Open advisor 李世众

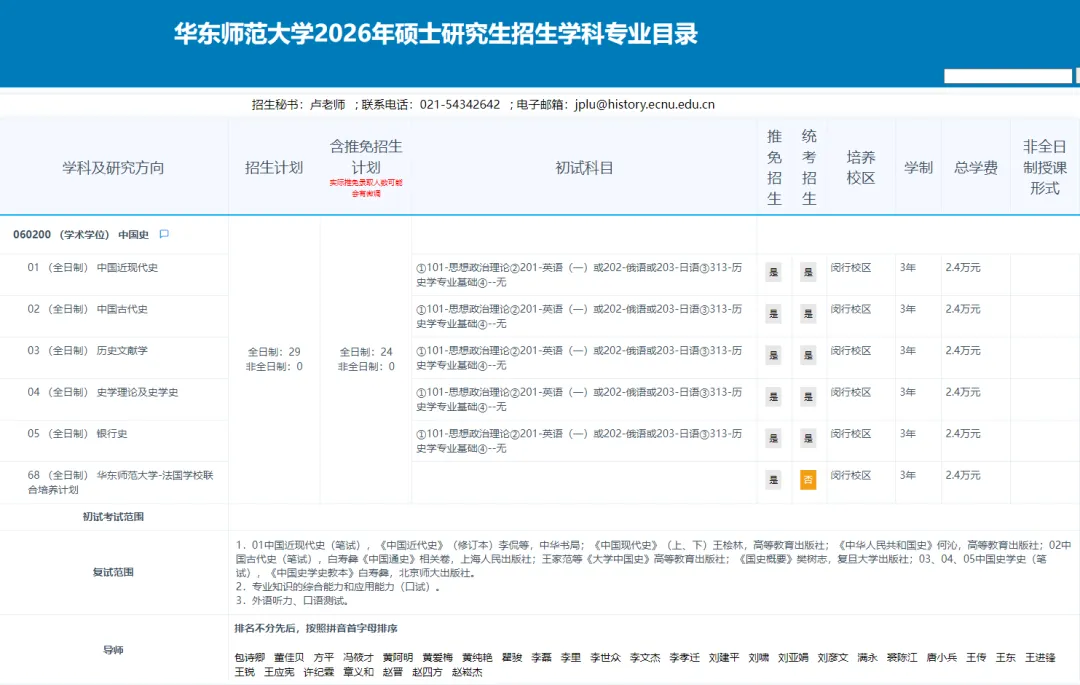coord(605,658)
